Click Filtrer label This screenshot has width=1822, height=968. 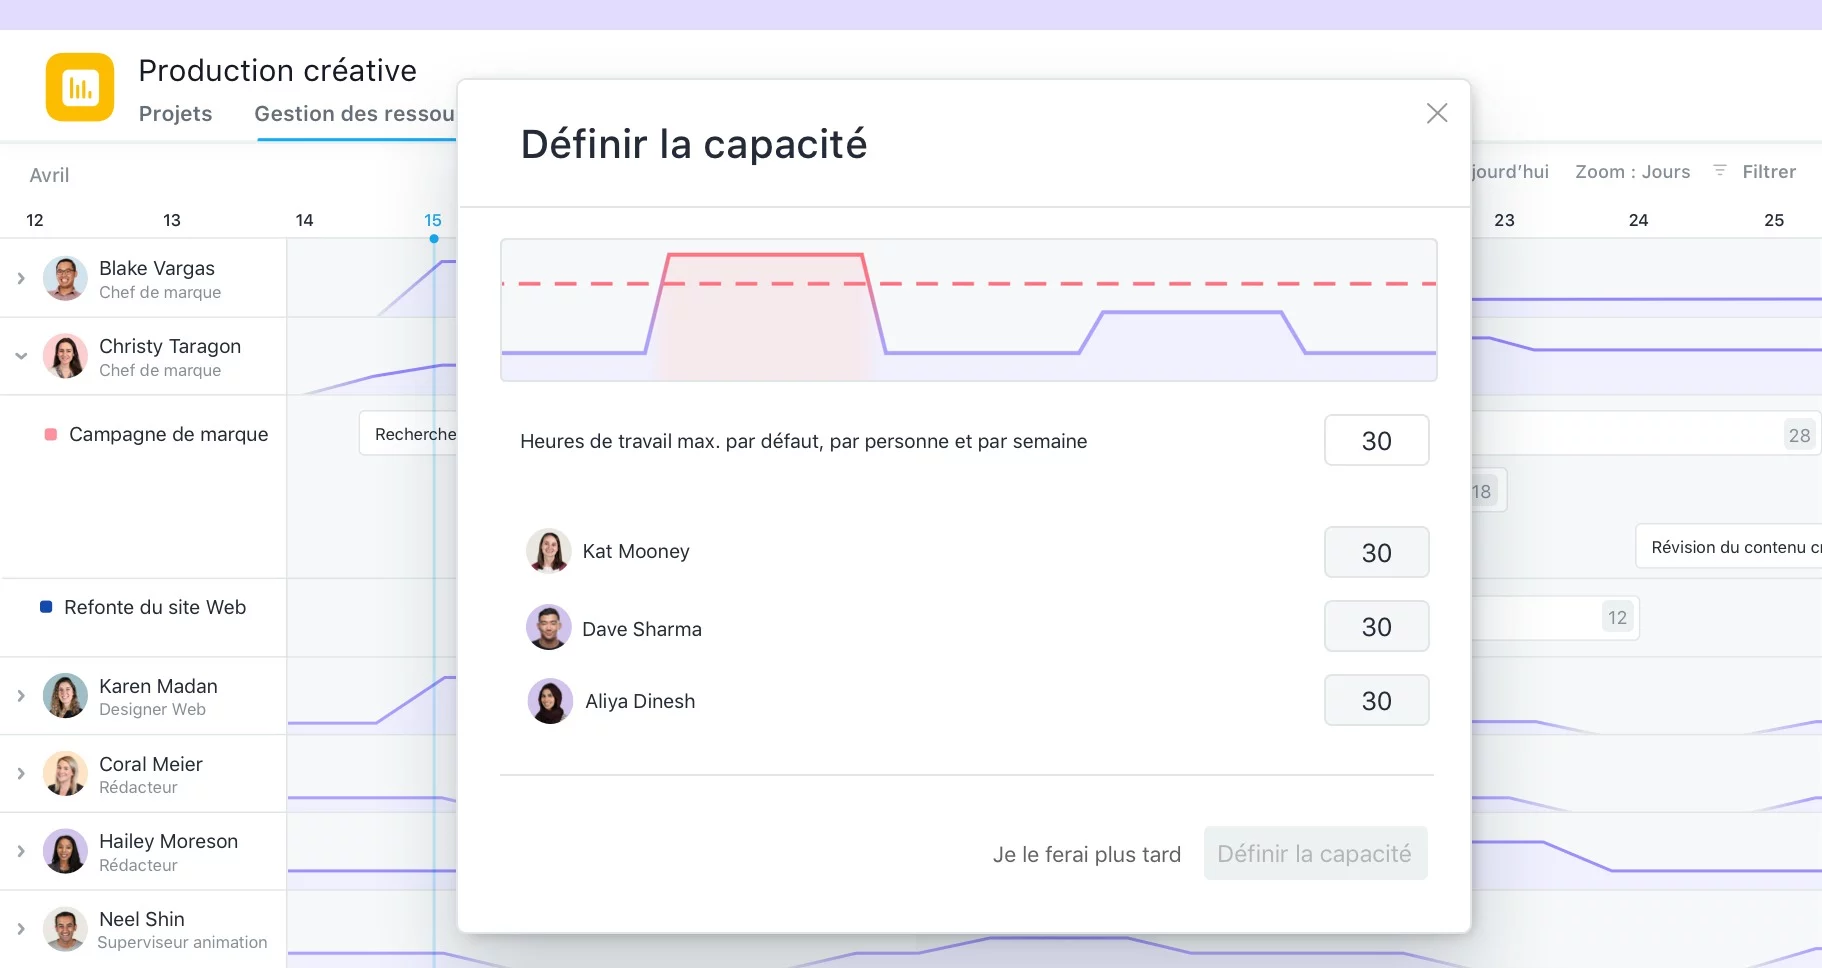1768,172
